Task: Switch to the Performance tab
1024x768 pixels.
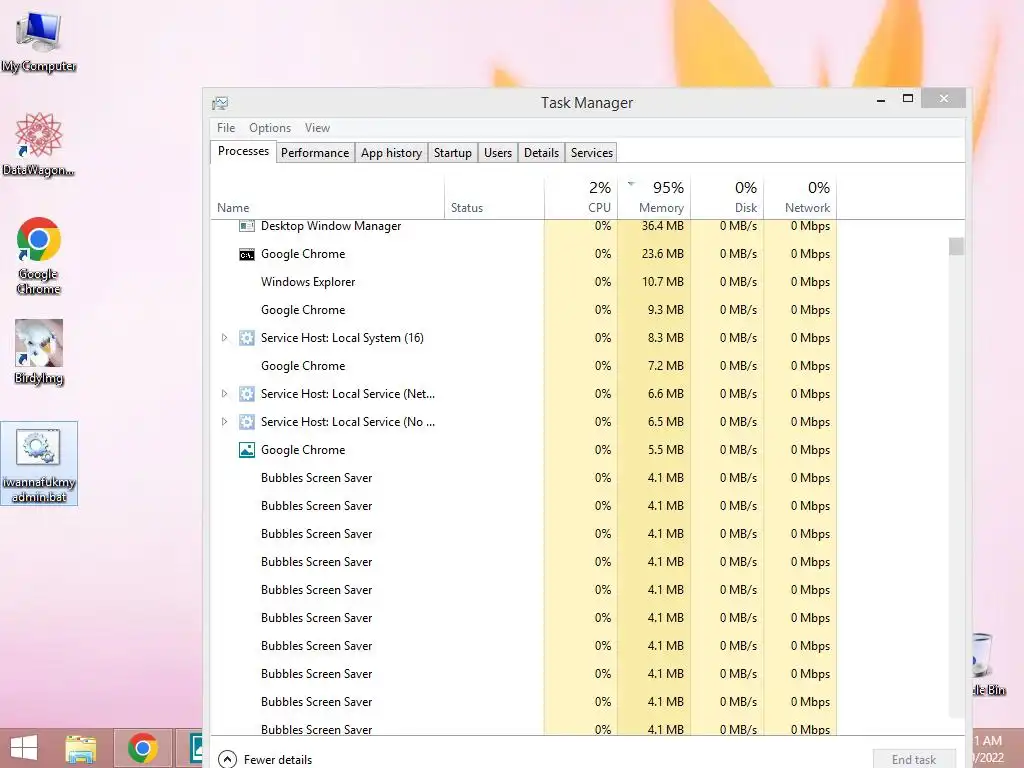Action: click(x=315, y=153)
